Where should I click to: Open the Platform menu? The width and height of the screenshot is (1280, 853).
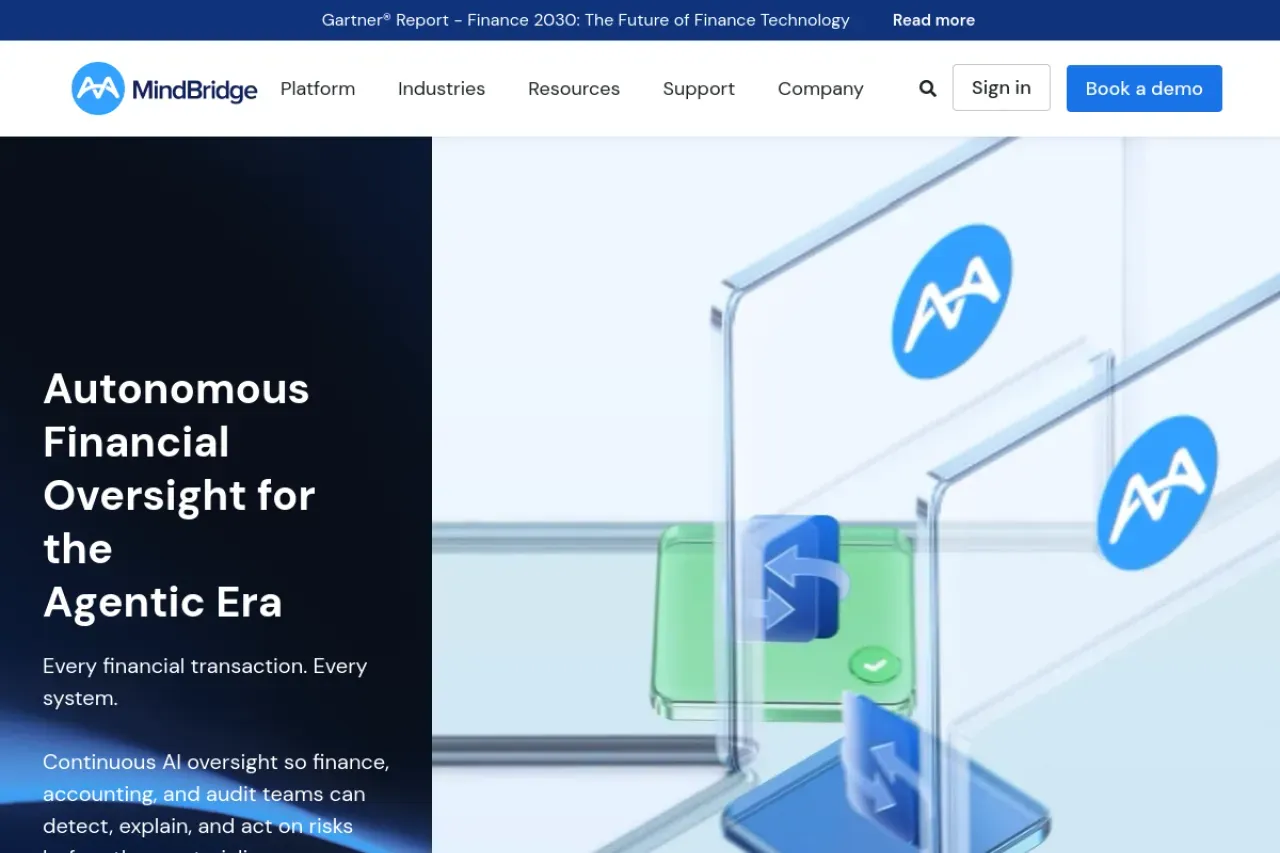(318, 89)
